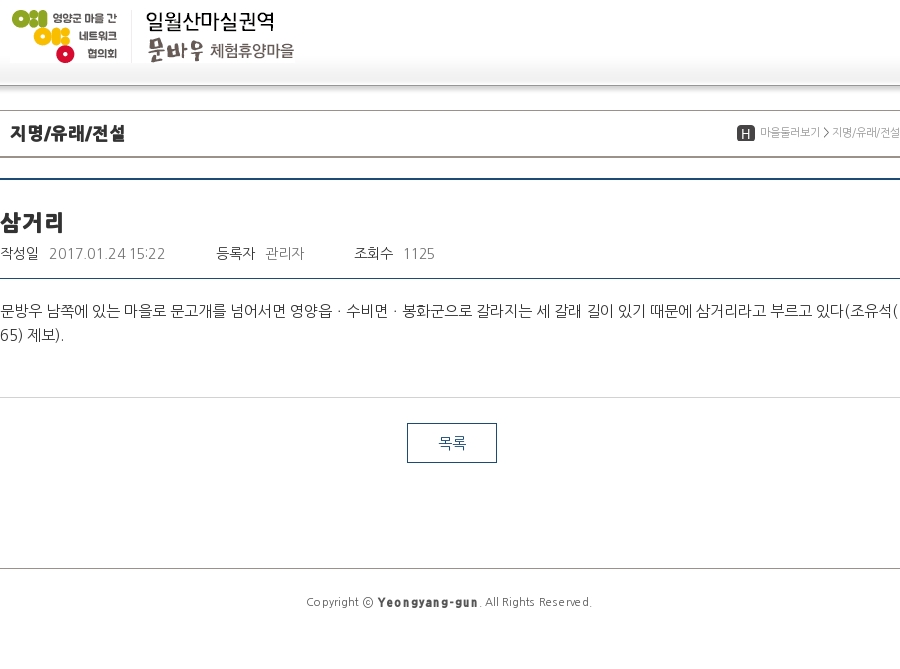Open the 지명/유래/전설 breadcrumb link
900x669 pixels.
tap(866, 133)
